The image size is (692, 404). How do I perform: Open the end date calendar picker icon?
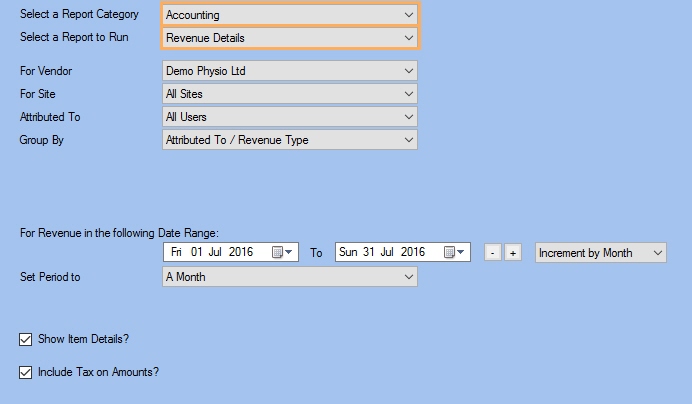pos(454,252)
